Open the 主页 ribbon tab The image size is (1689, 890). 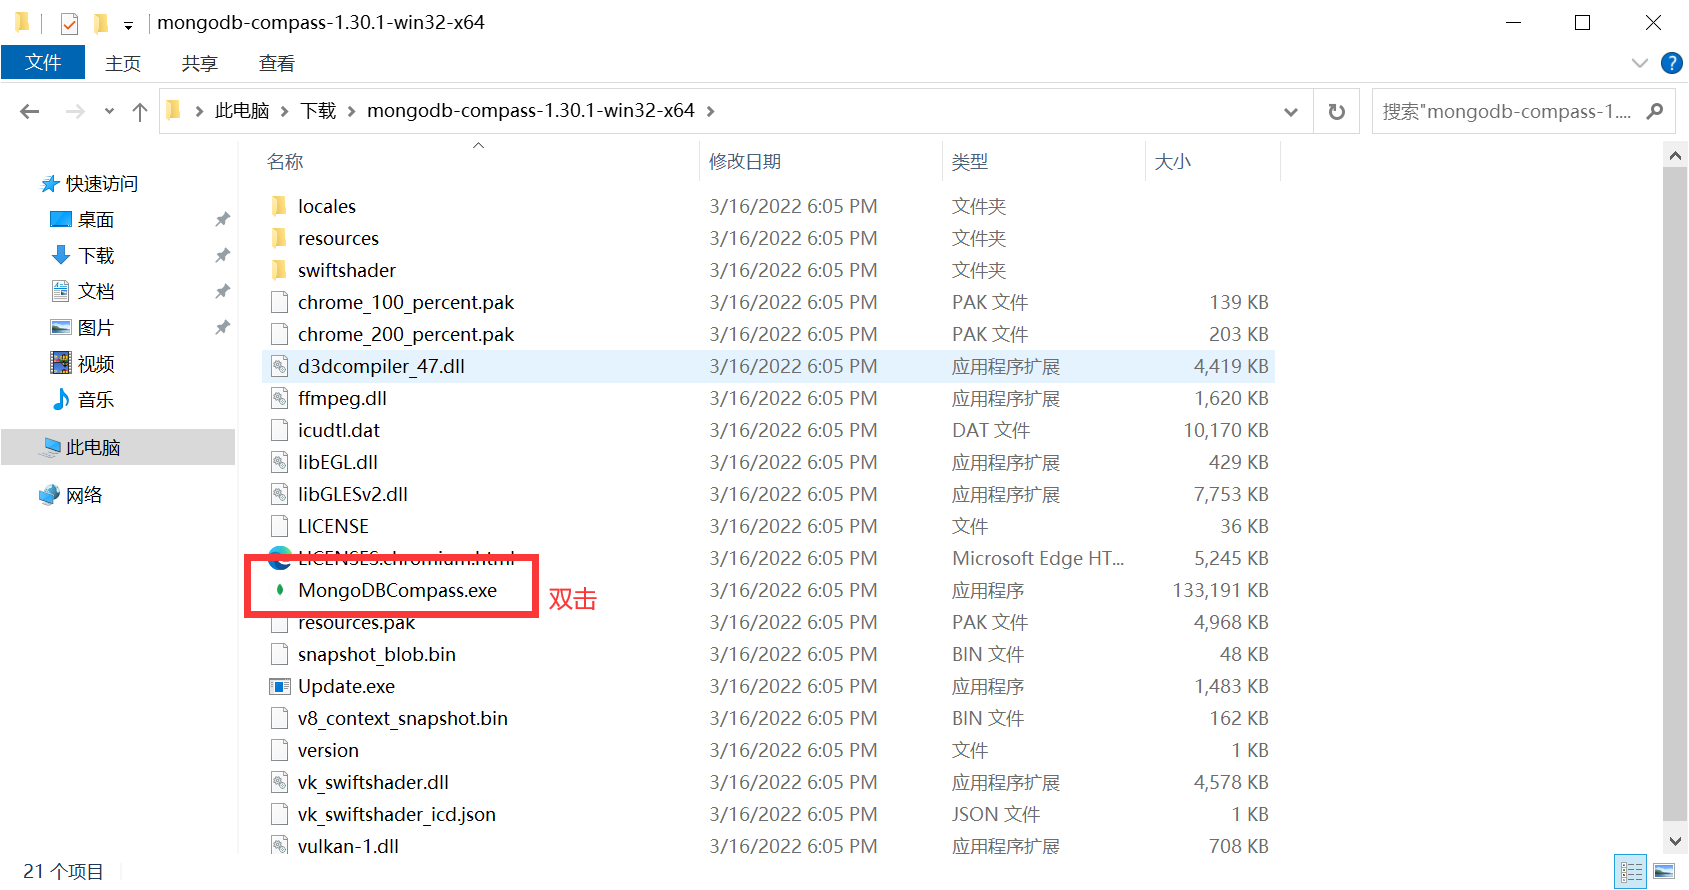point(123,63)
